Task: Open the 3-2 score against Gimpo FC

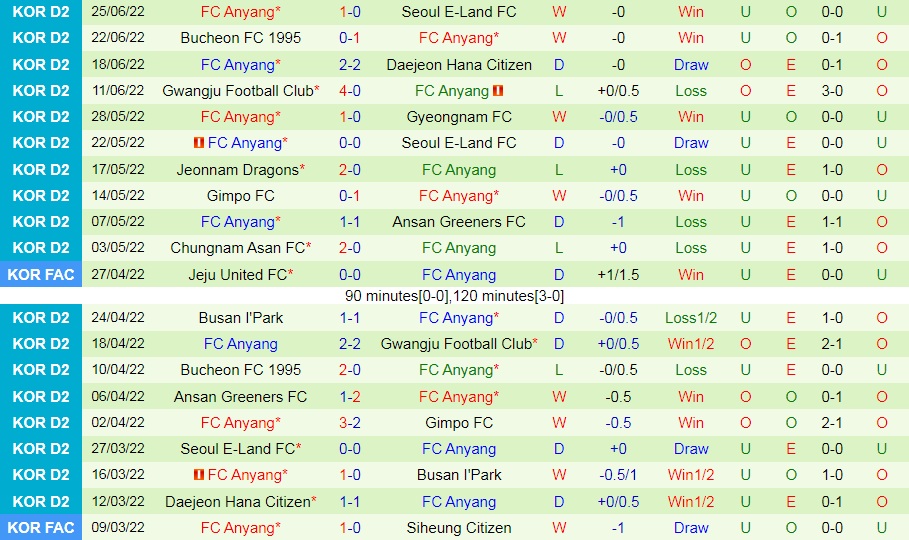Action: (350, 423)
